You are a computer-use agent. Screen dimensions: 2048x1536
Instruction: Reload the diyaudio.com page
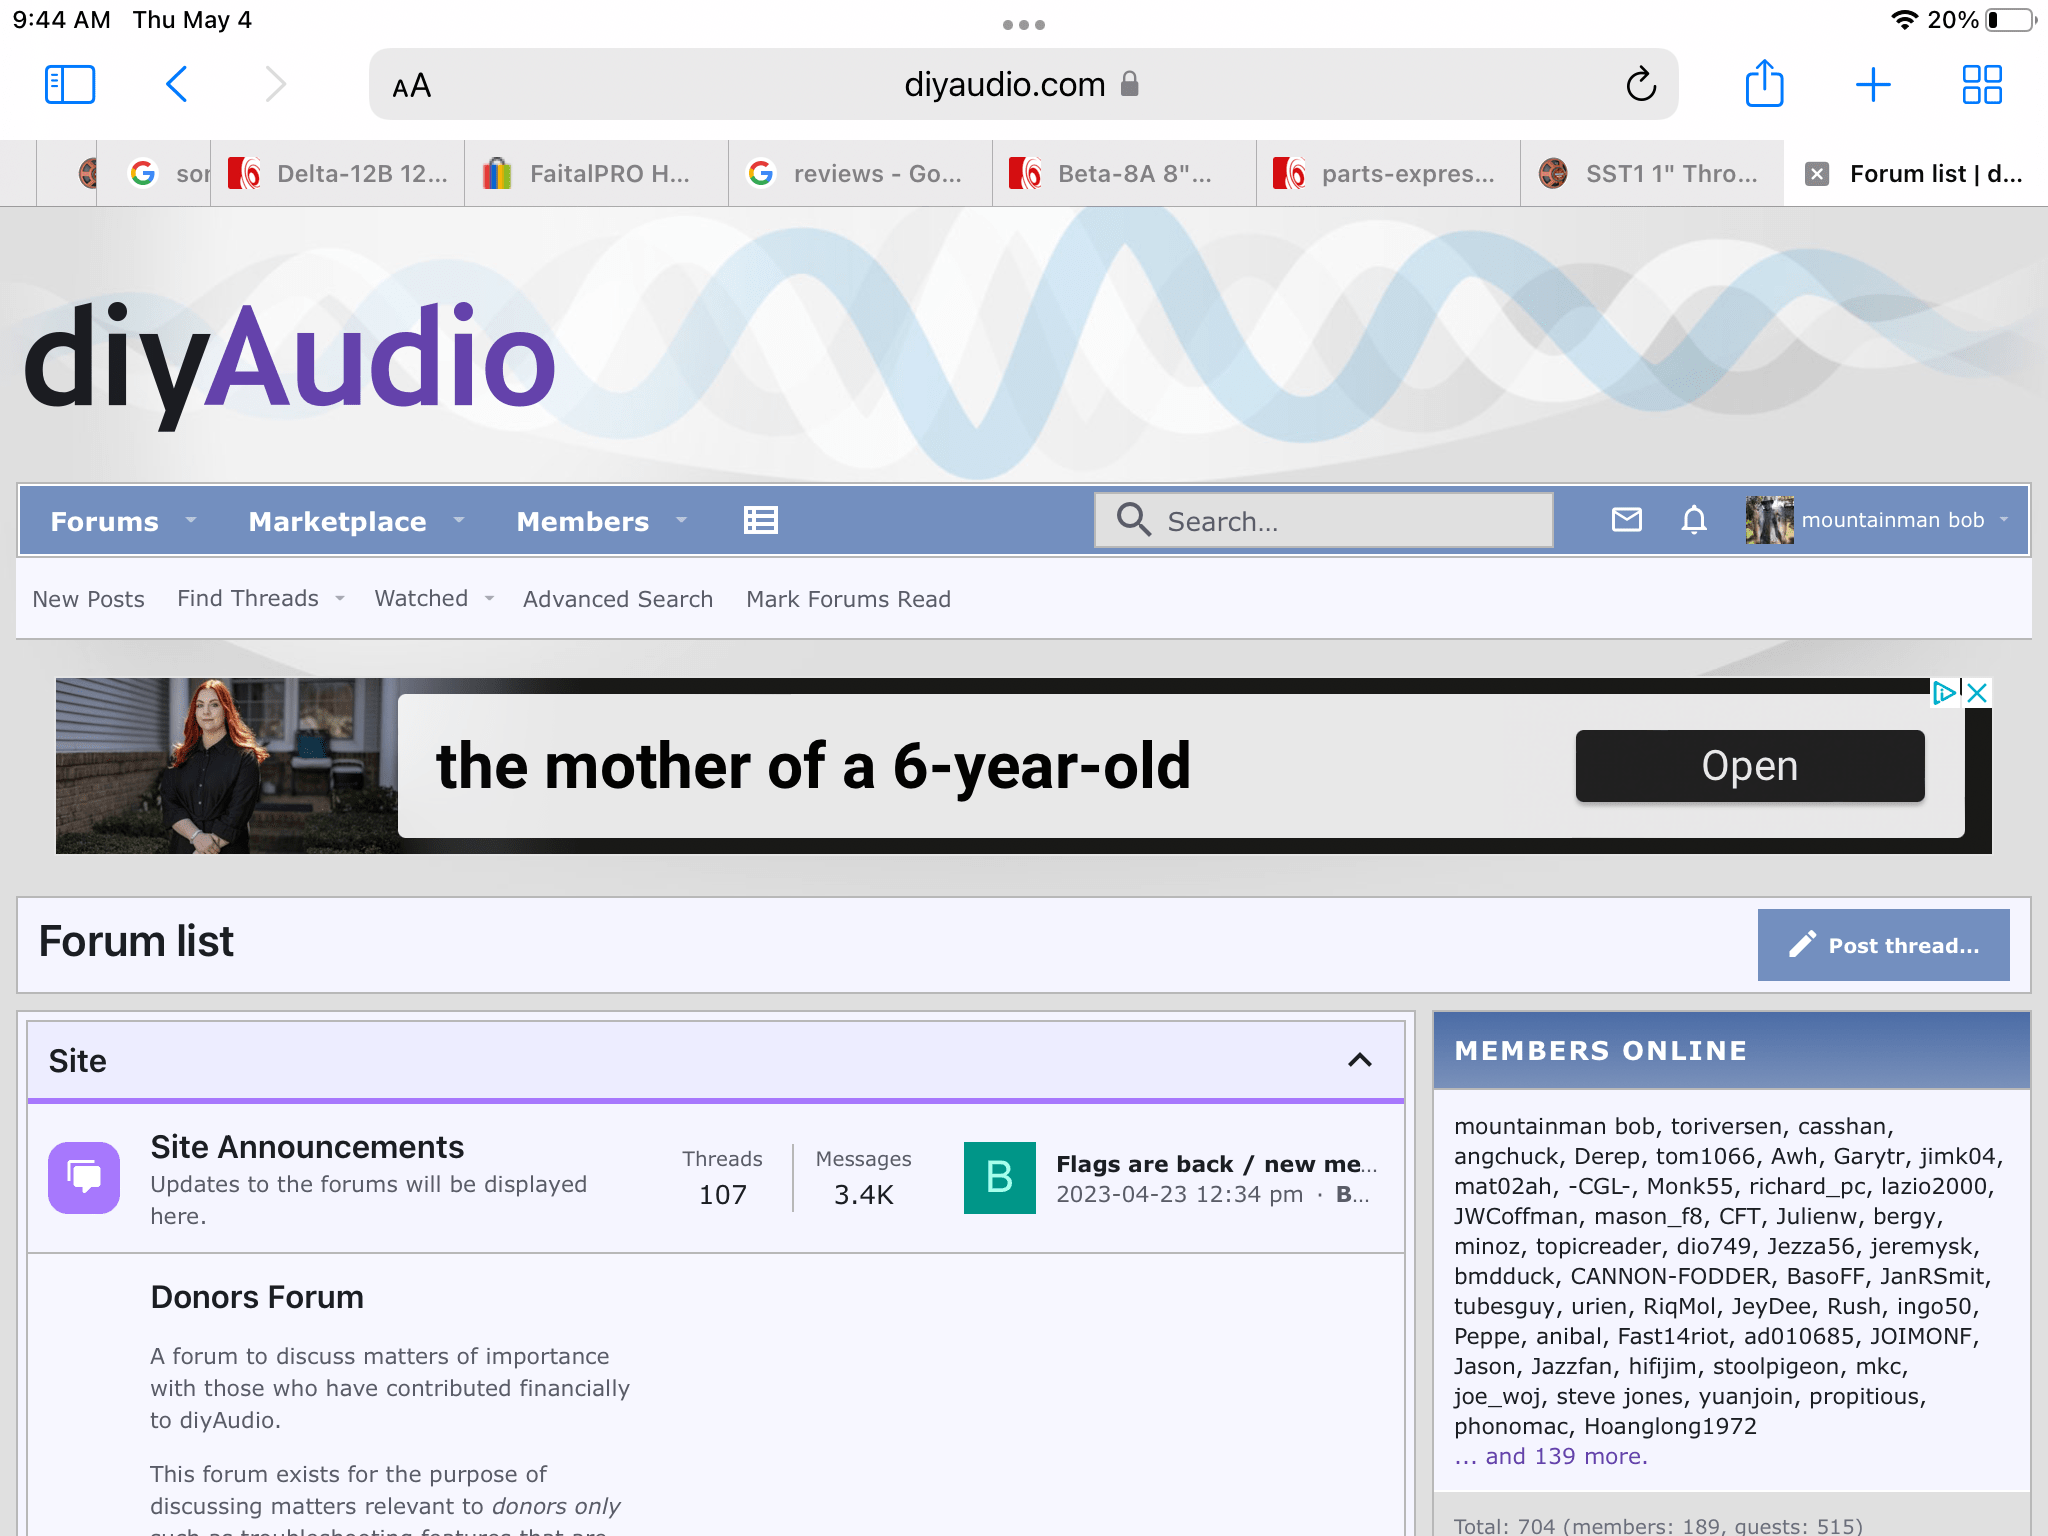pyautogui.click(x=1640, y=85)
